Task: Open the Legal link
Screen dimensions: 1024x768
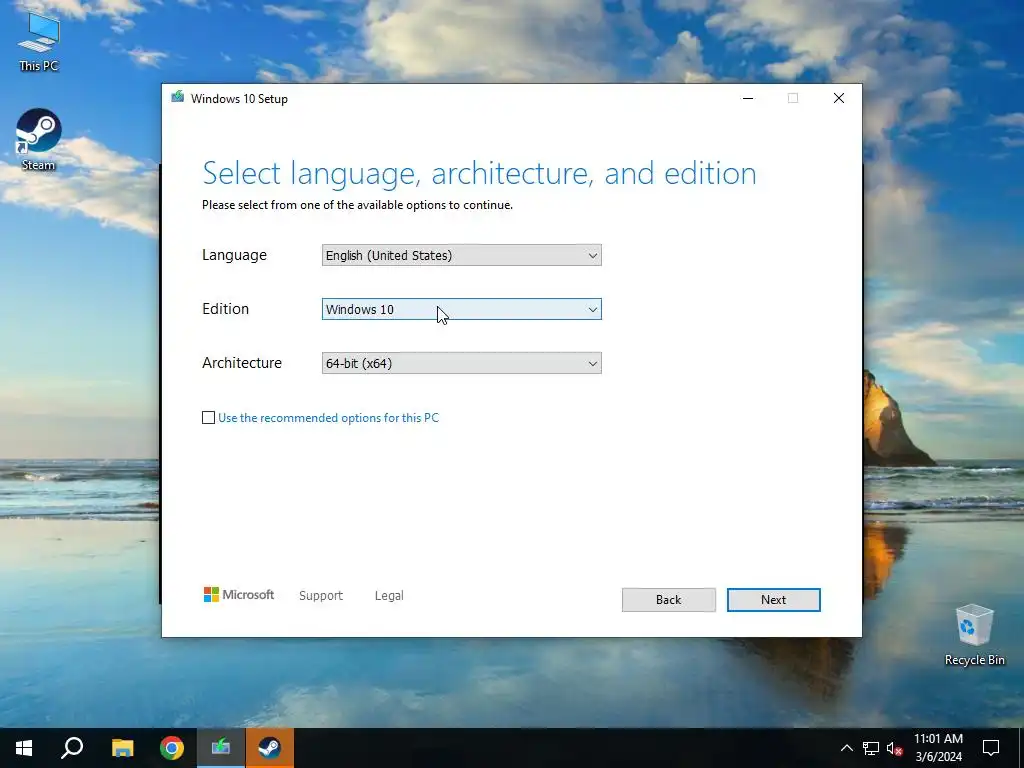Action: tap(389, 596)
